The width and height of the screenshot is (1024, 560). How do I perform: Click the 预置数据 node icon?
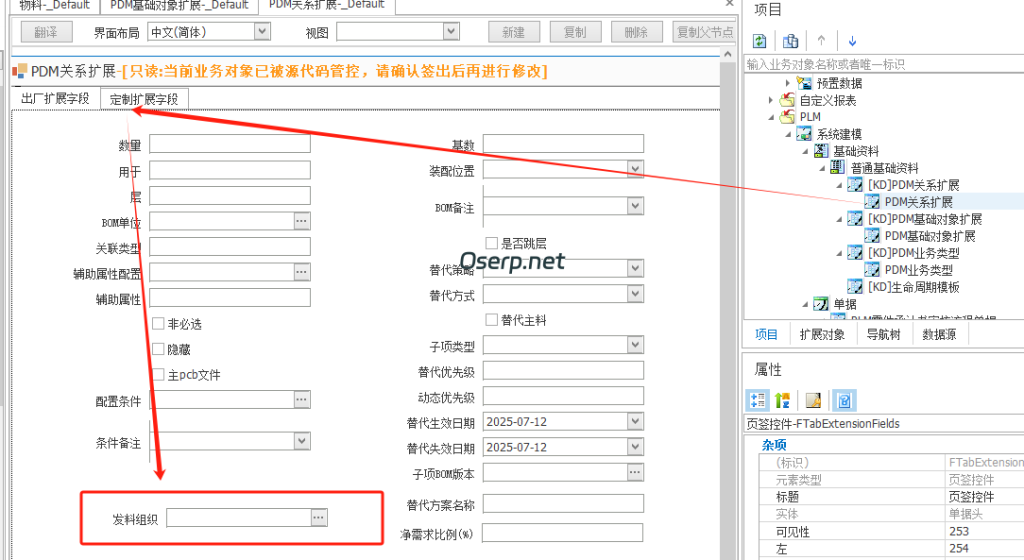(804, 83)
